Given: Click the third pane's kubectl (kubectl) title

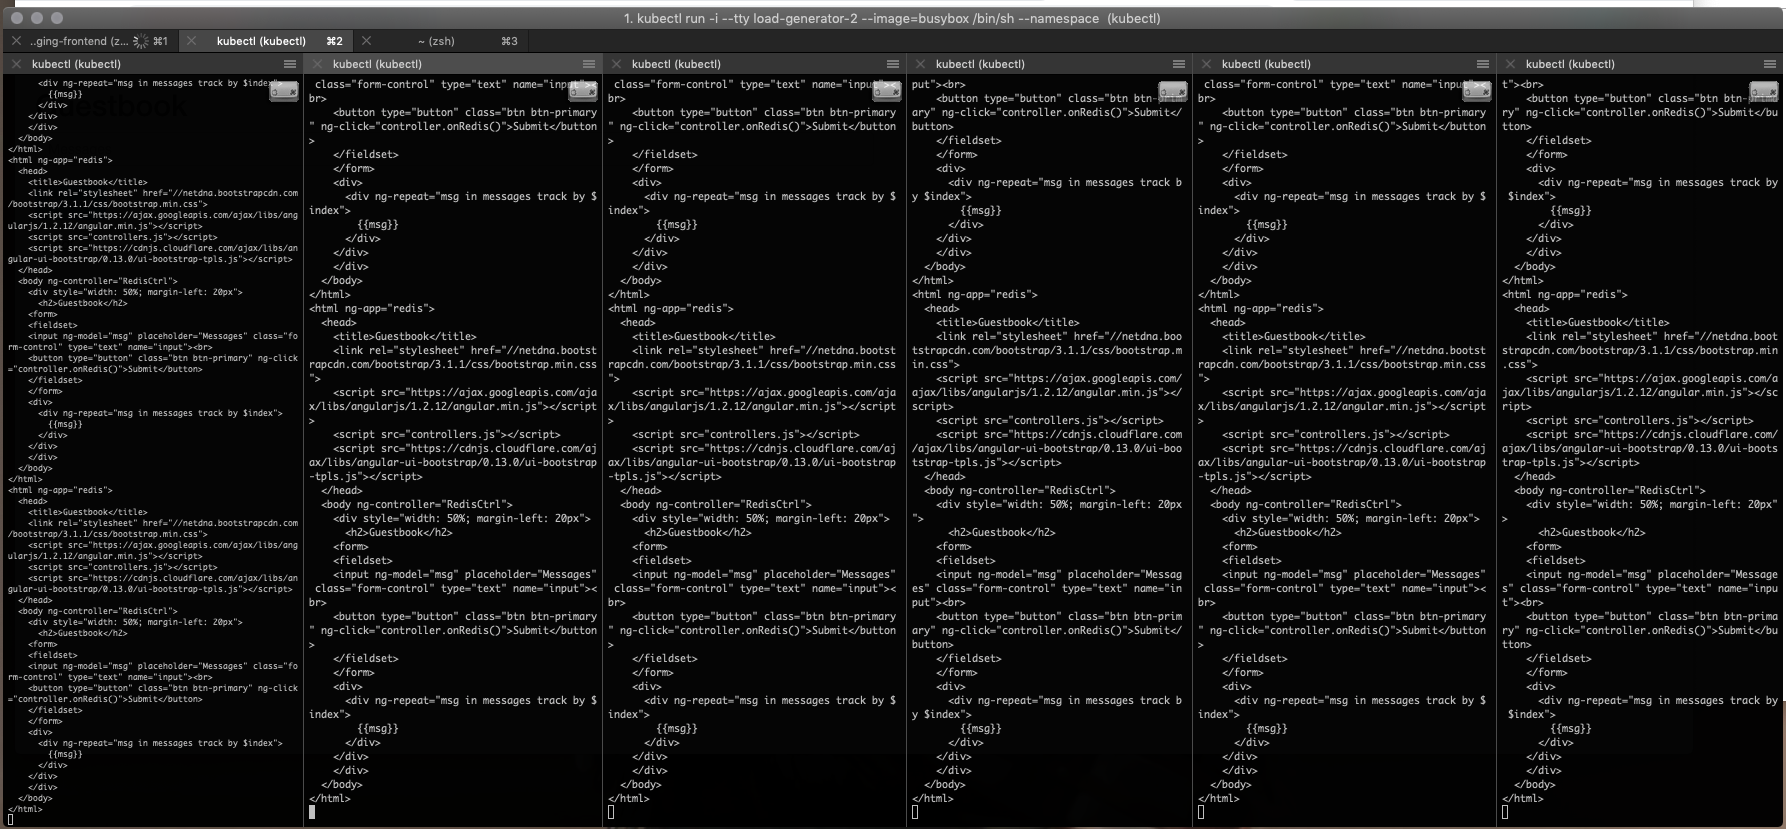Looking at the screenshot, I should point(676,64).
